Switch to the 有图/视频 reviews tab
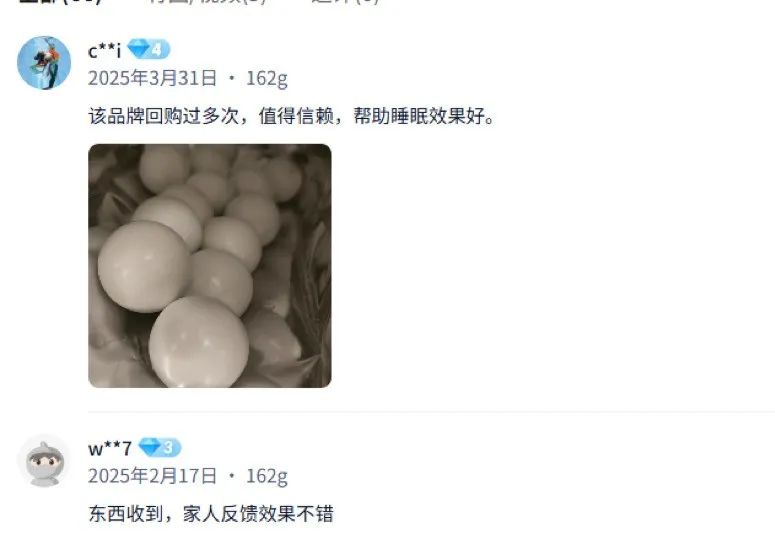The image size is (775, 539). pyautogui.click(x=207, y=1)
